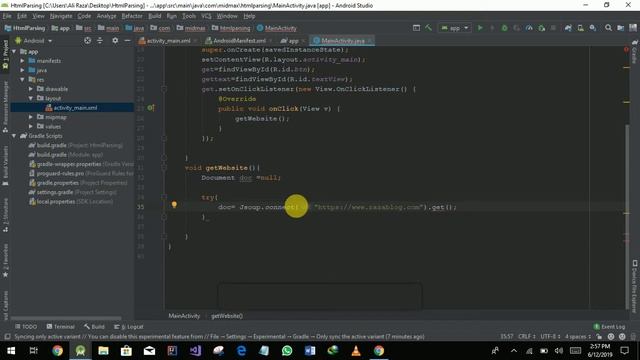Open the Build menu

pos(155,16)
